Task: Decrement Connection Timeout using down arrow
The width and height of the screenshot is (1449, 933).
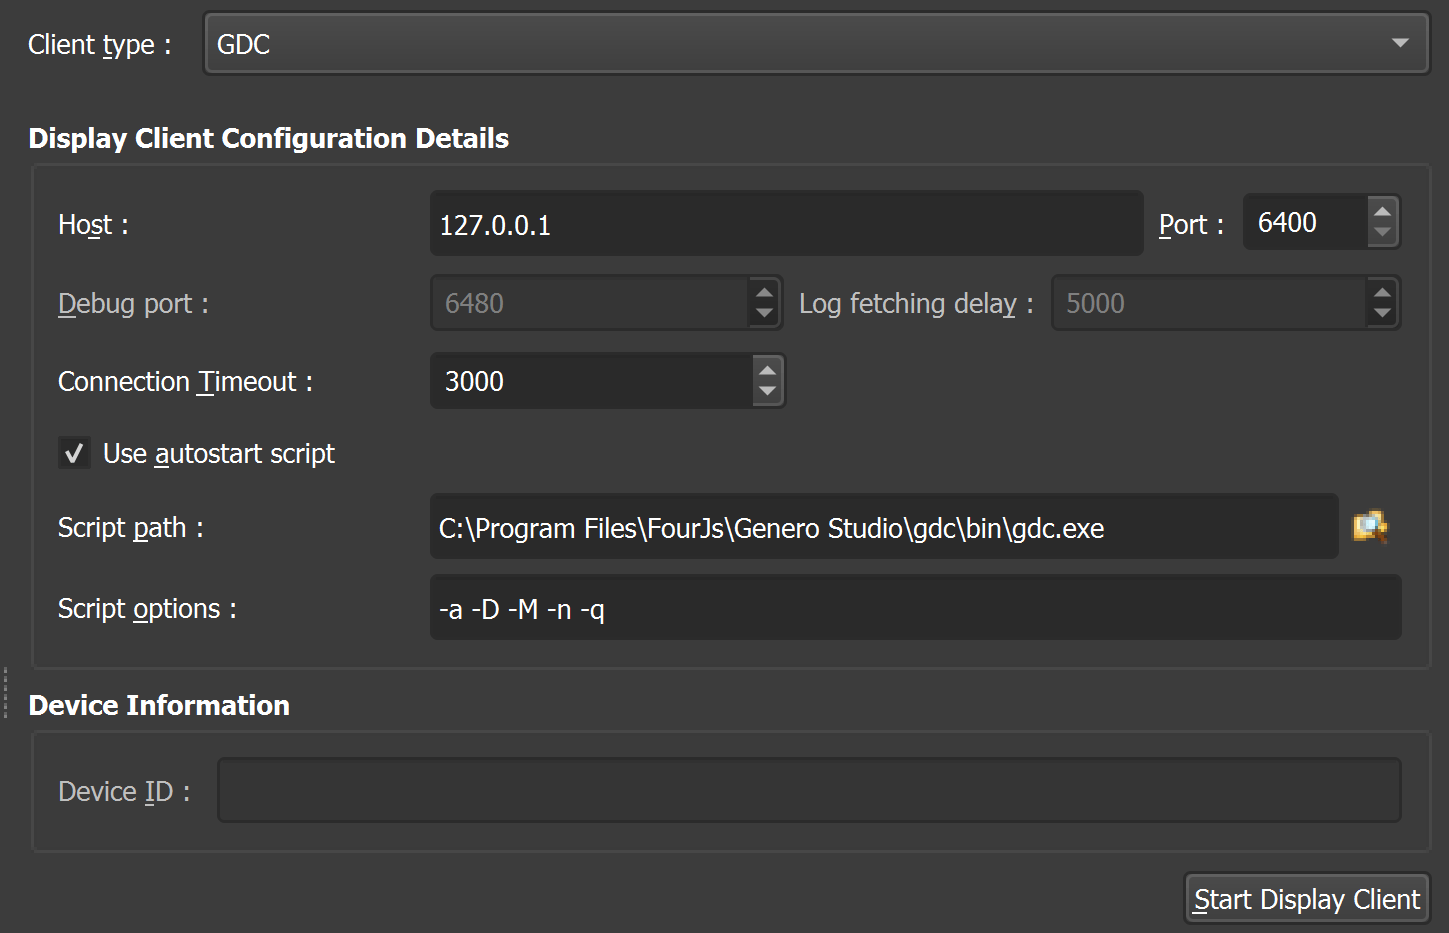Action: coord(767,392)
